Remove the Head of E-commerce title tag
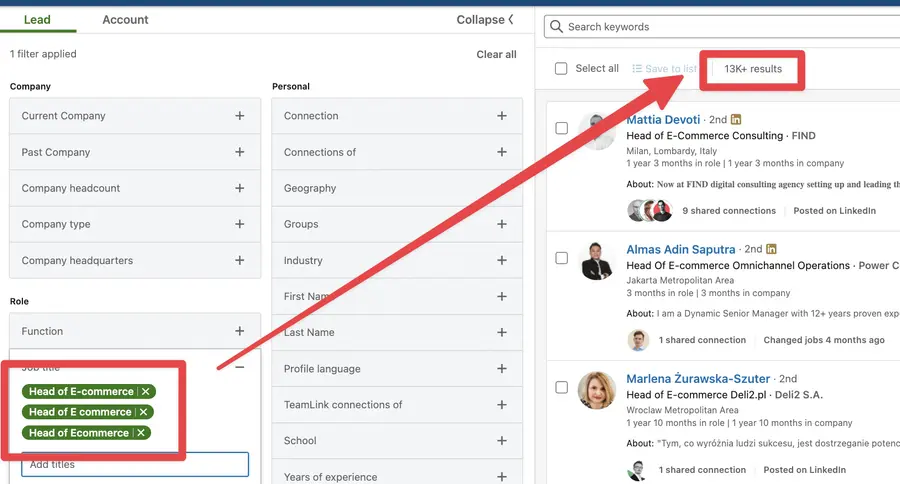 pyautogui.click(x=146, y=392)
